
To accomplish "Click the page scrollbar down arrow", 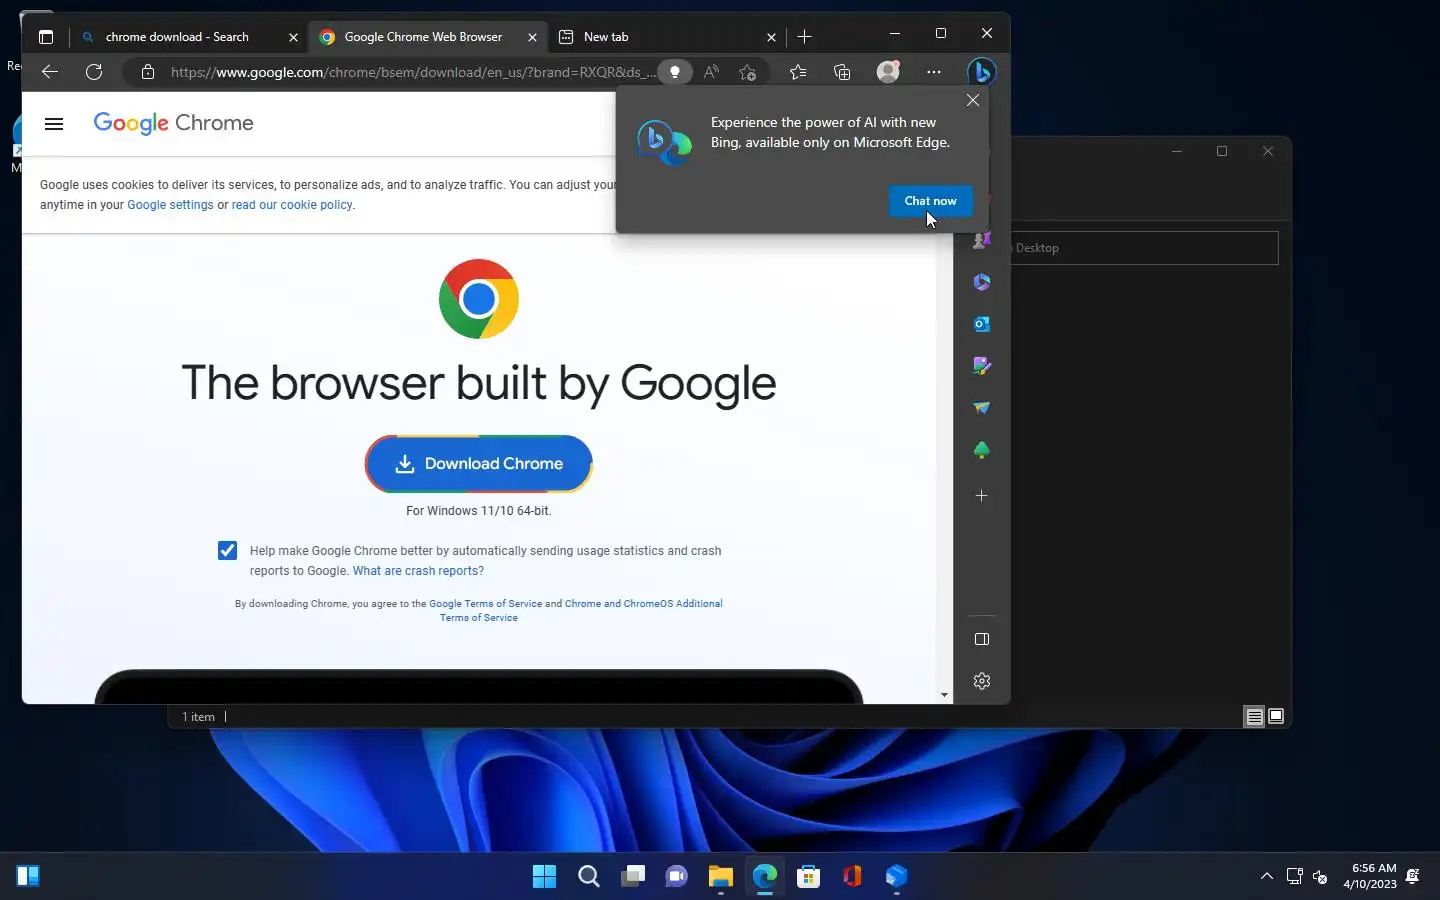I will click(945, 695).
